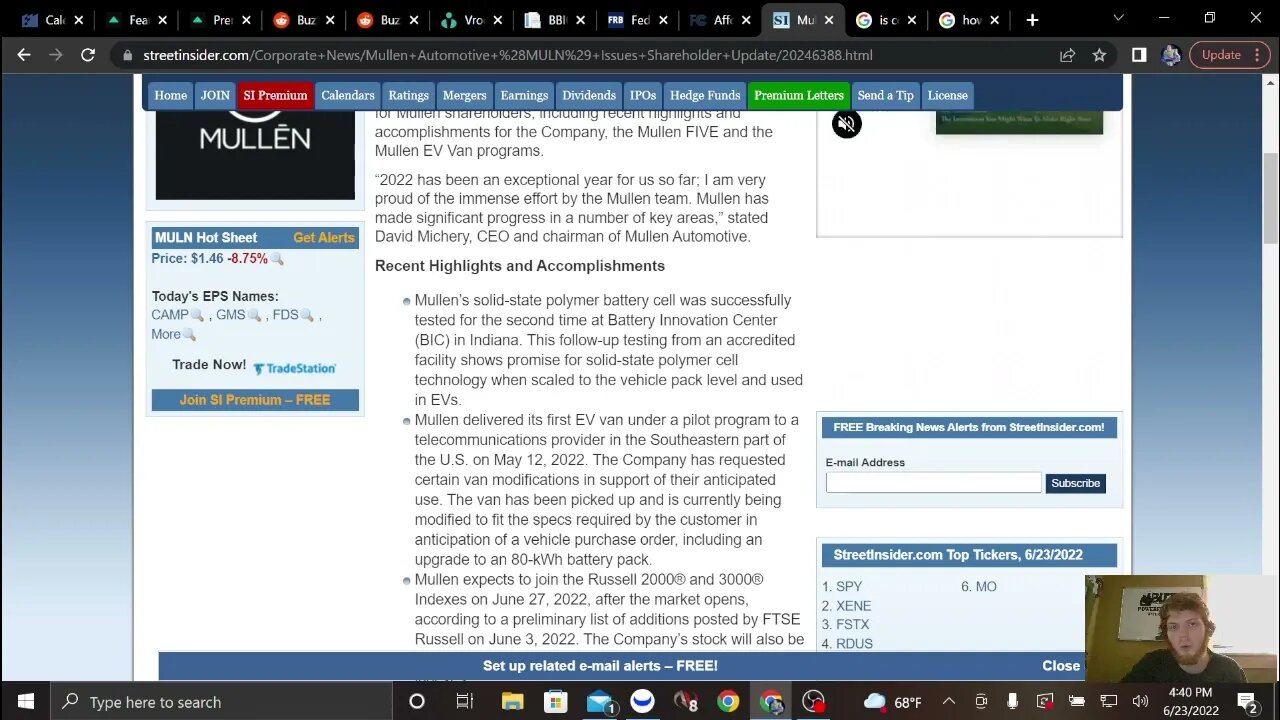Open IPOs nav item
Viewport: 1280px width, 720px height.
[643, 95]
